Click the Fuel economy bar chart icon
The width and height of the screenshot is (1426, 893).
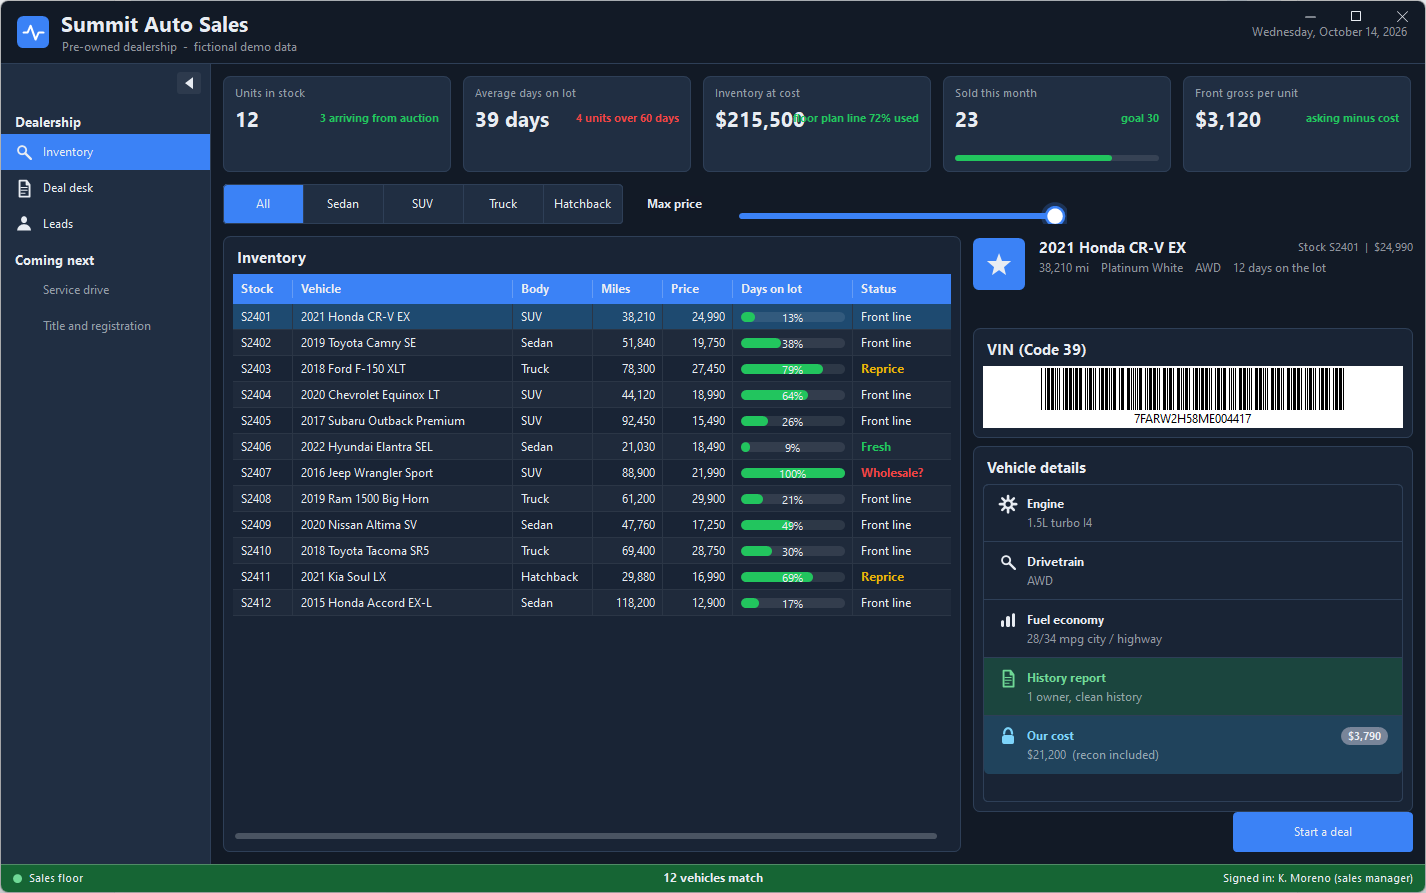[x=1008, y=620]
